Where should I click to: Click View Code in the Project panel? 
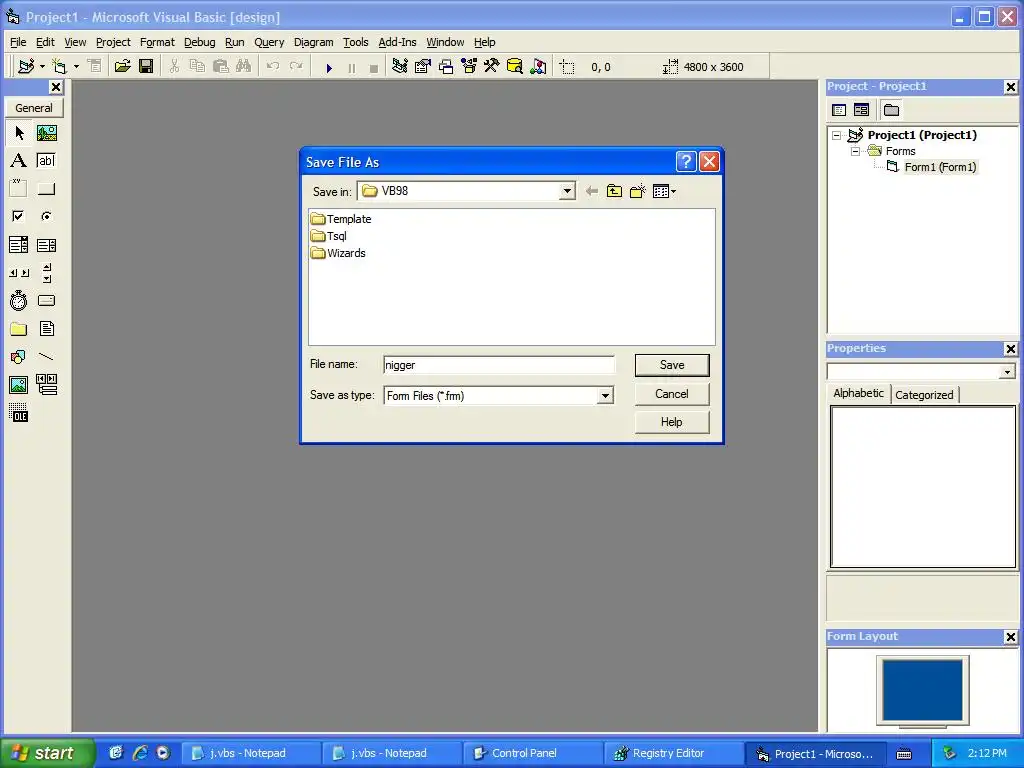click(839, 110)
